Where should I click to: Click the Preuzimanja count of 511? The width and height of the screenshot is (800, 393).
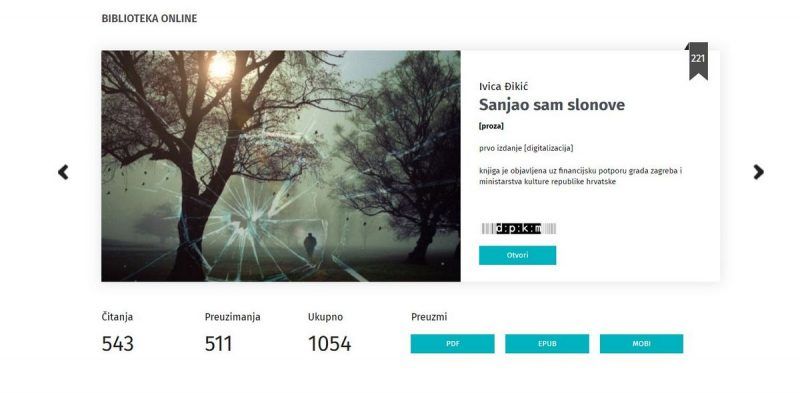(x=218, y=343)
